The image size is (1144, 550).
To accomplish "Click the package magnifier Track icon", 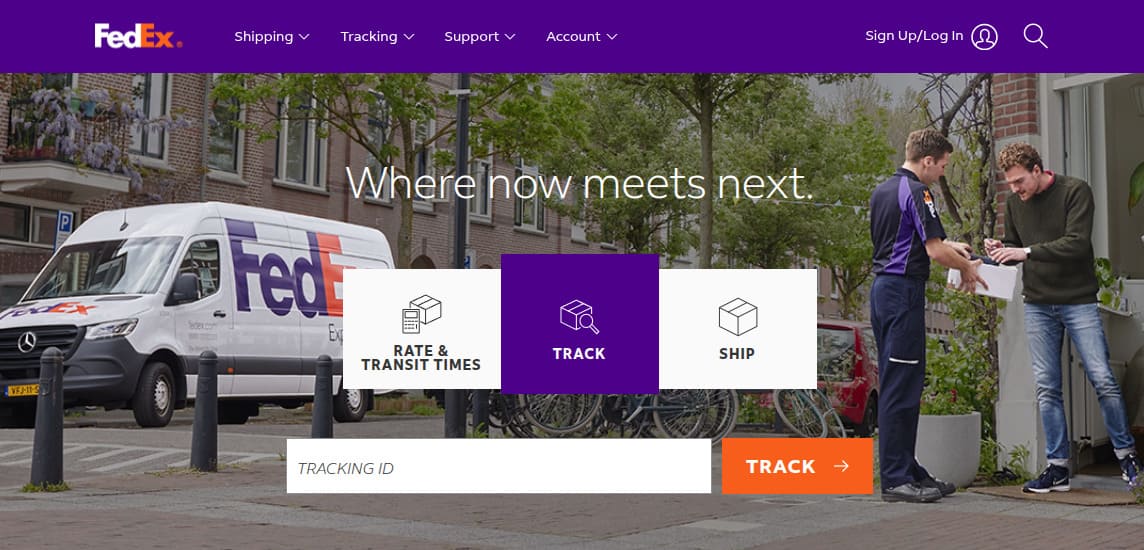I will [579, 317].
